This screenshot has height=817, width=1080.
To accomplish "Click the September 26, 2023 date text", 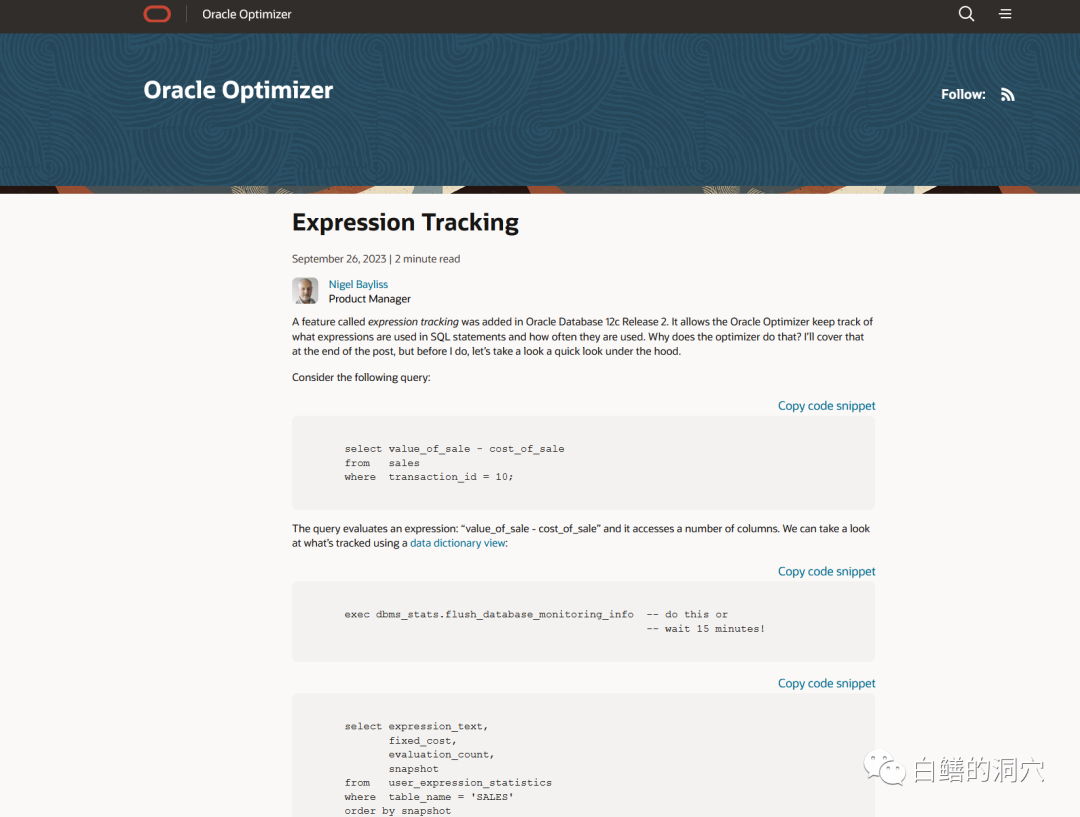I will pyautogui.click(x=339, y=259).
